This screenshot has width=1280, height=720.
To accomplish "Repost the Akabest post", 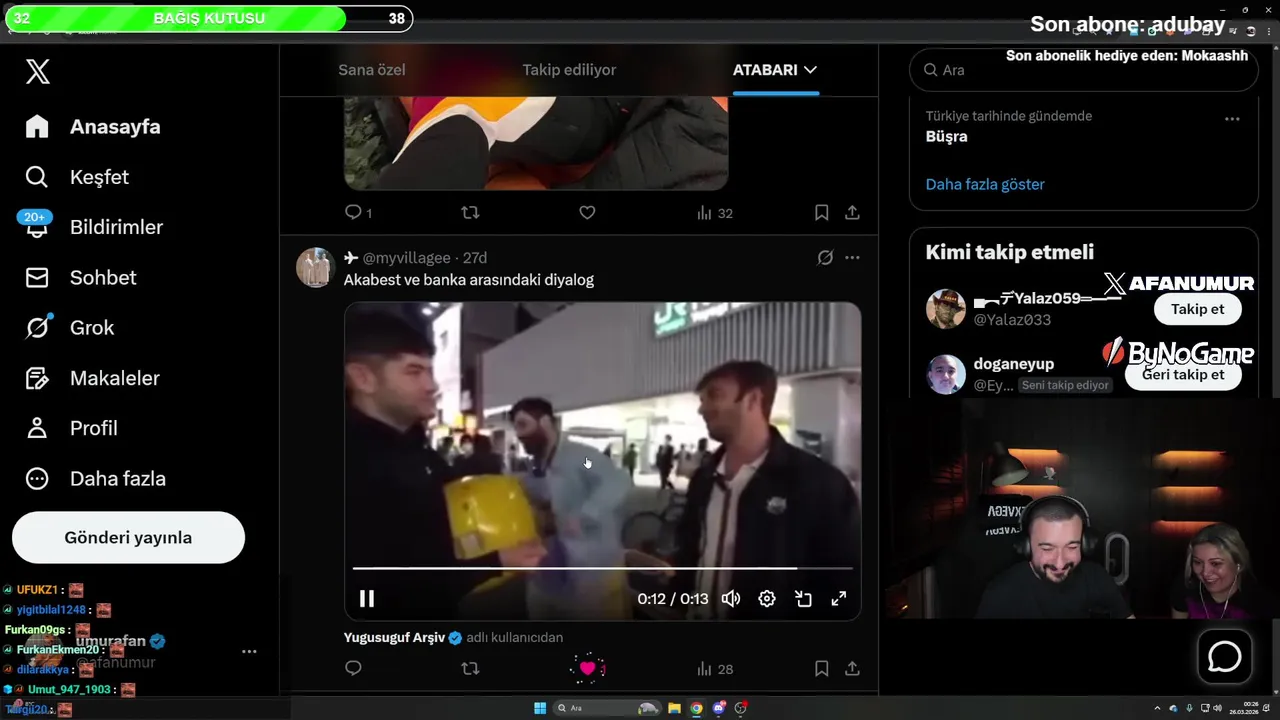I will tap(470, 668).
